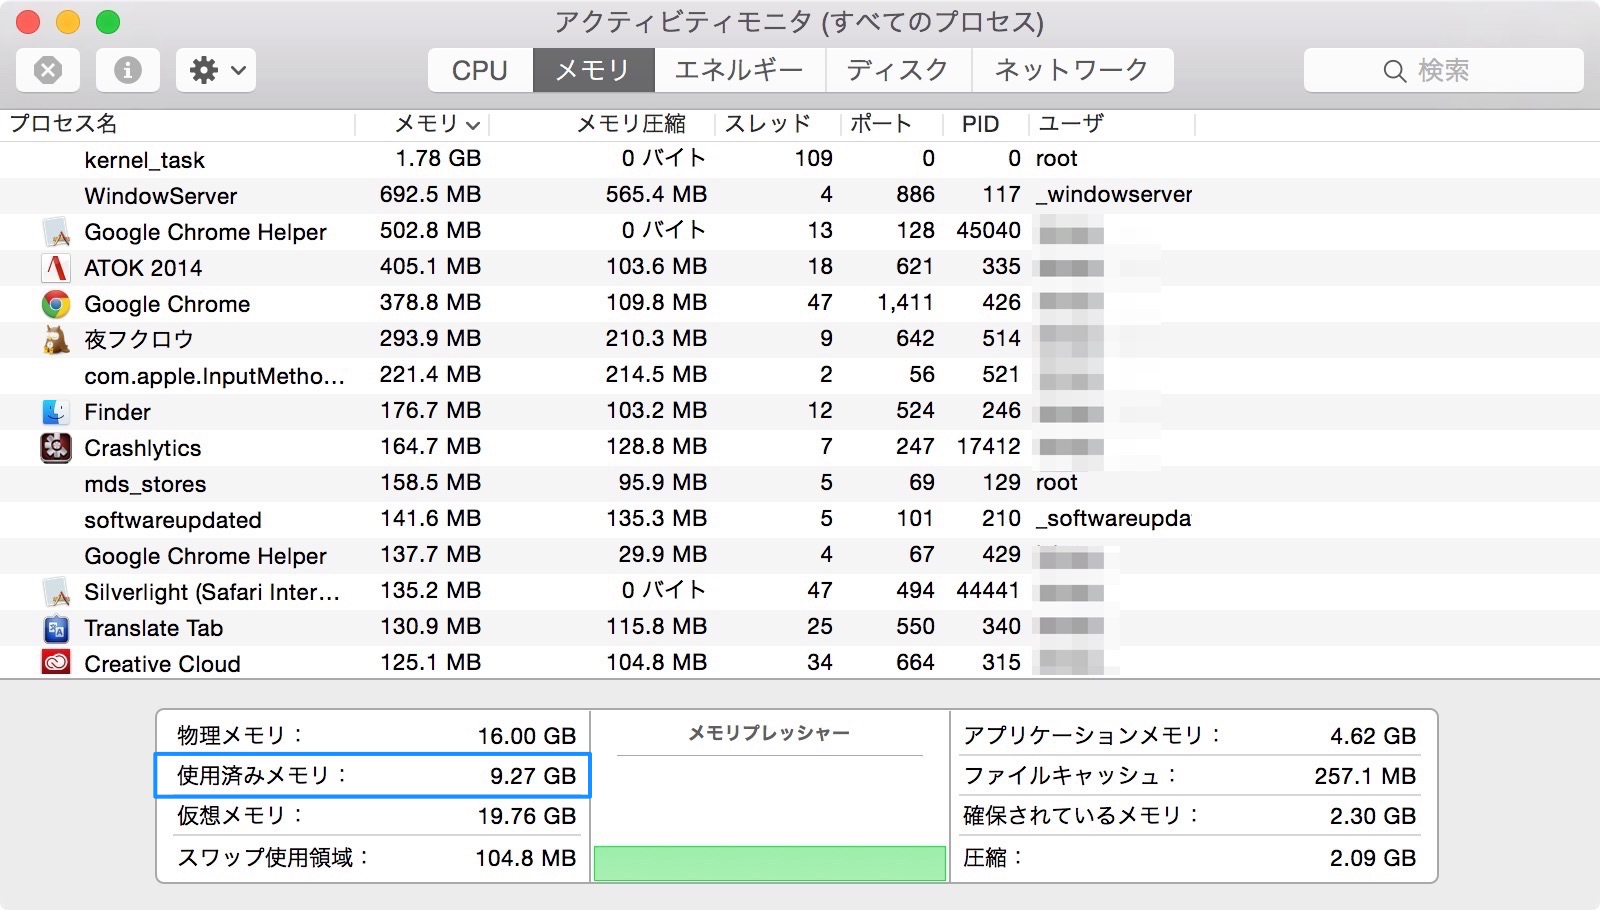The width and height of the screenshot is (1600, 910).
Task: Sort by PID column header
Action: tap(985, 124)
